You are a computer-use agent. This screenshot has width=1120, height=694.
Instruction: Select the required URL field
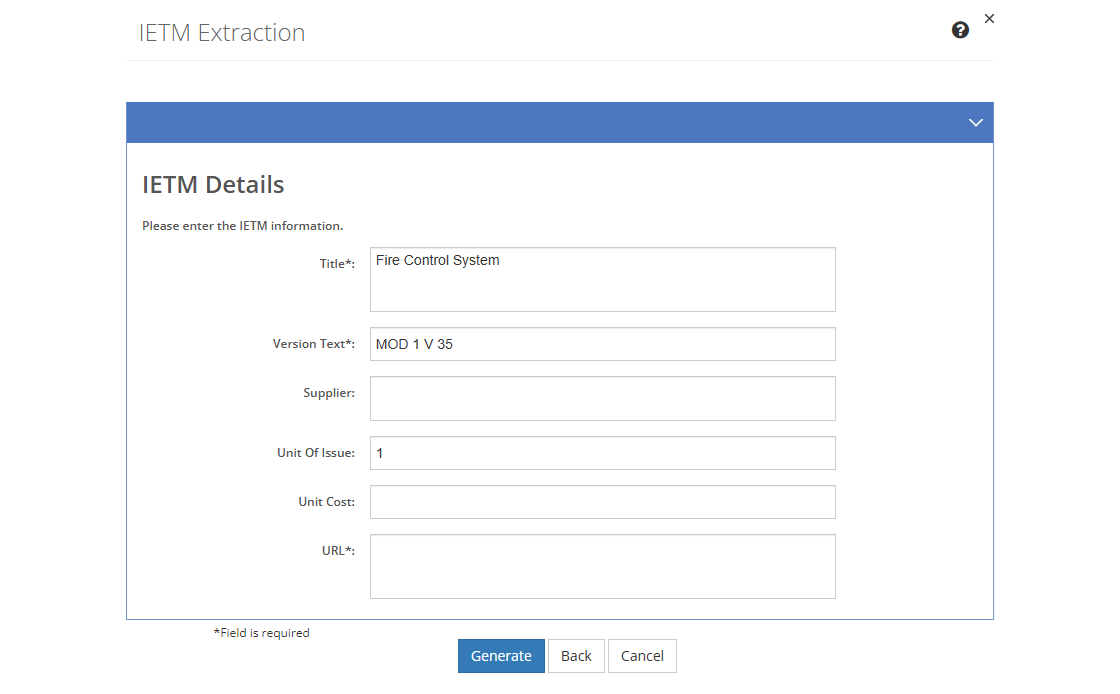602,565
